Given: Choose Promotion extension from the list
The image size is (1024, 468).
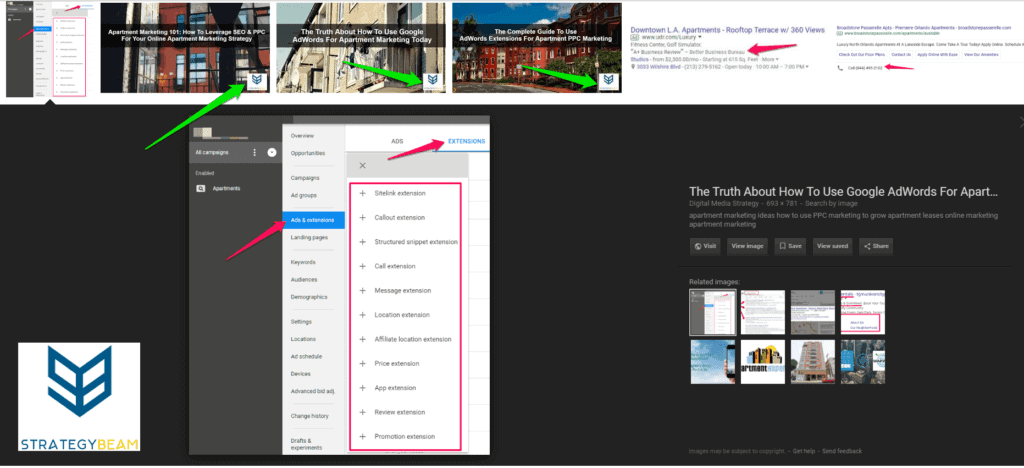Looking at the screenshot, I should 405,436.
